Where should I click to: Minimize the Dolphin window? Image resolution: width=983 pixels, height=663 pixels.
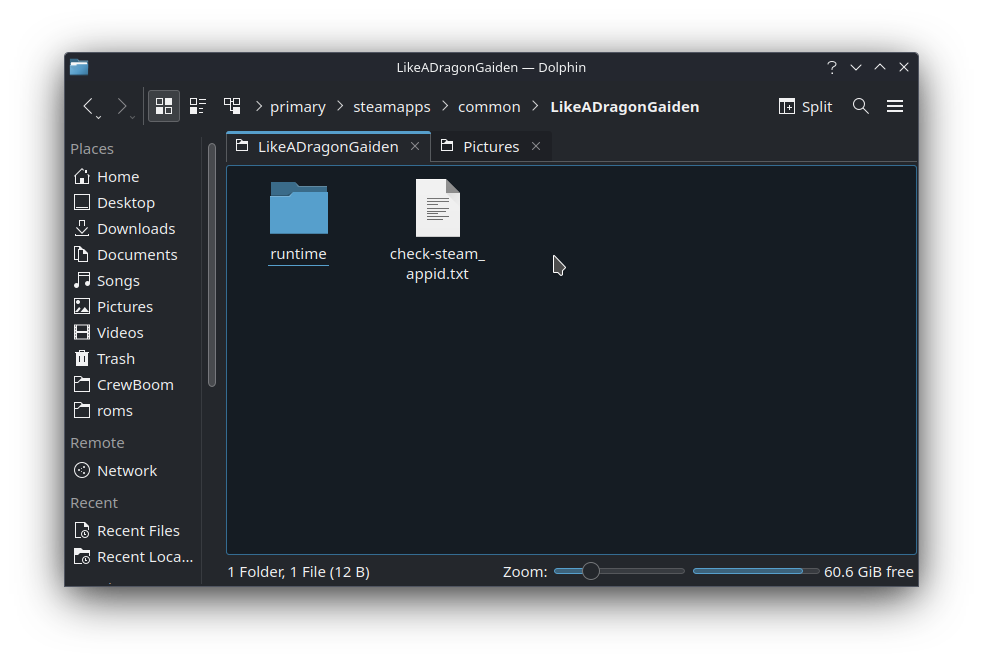[x=856, y=67]
